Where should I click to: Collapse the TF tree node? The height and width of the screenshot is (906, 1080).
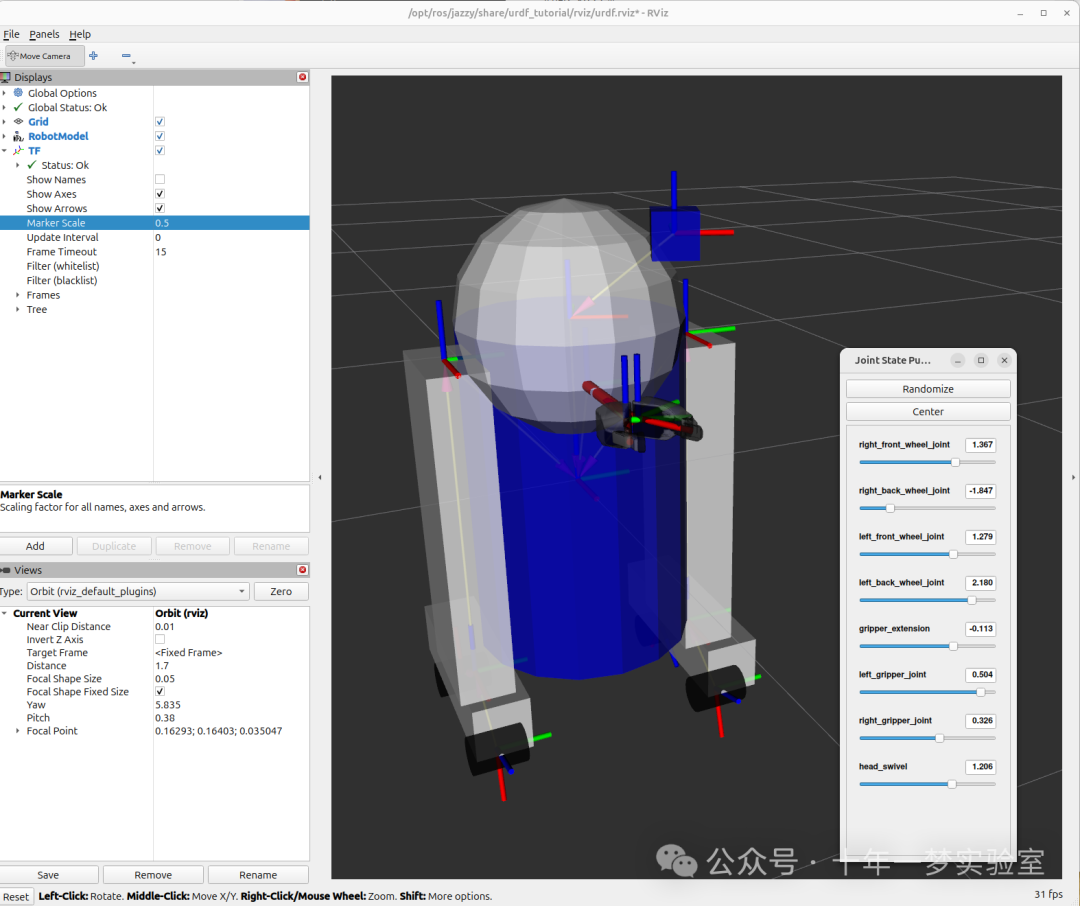(4, 150)
